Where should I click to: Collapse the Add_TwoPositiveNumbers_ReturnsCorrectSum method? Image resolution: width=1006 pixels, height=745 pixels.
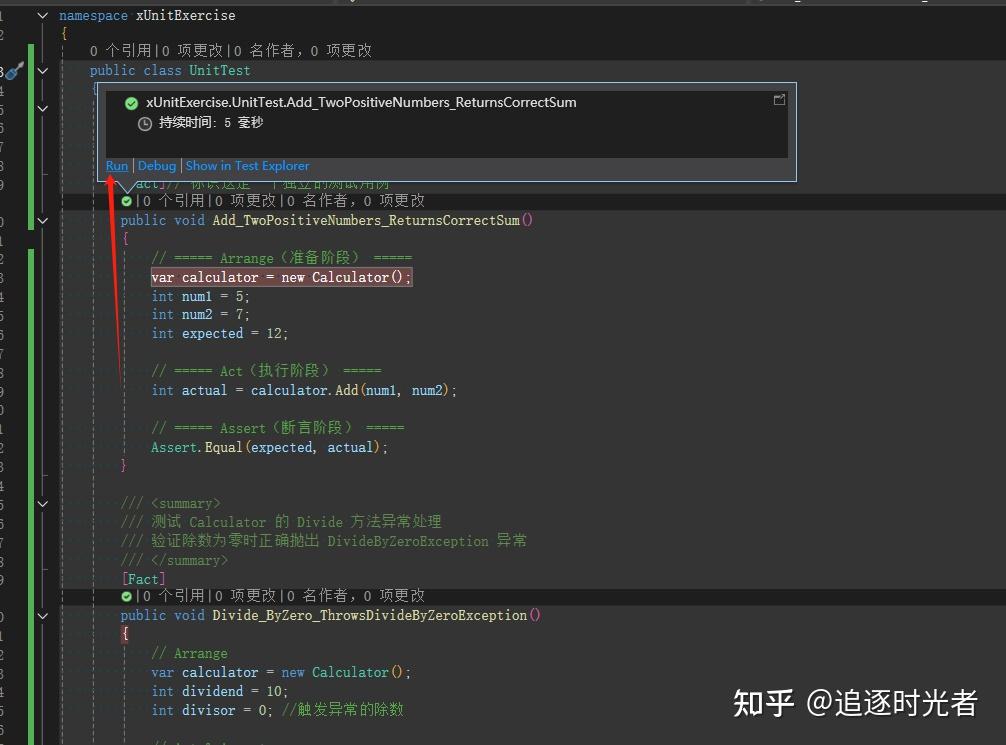click(42, 220)
